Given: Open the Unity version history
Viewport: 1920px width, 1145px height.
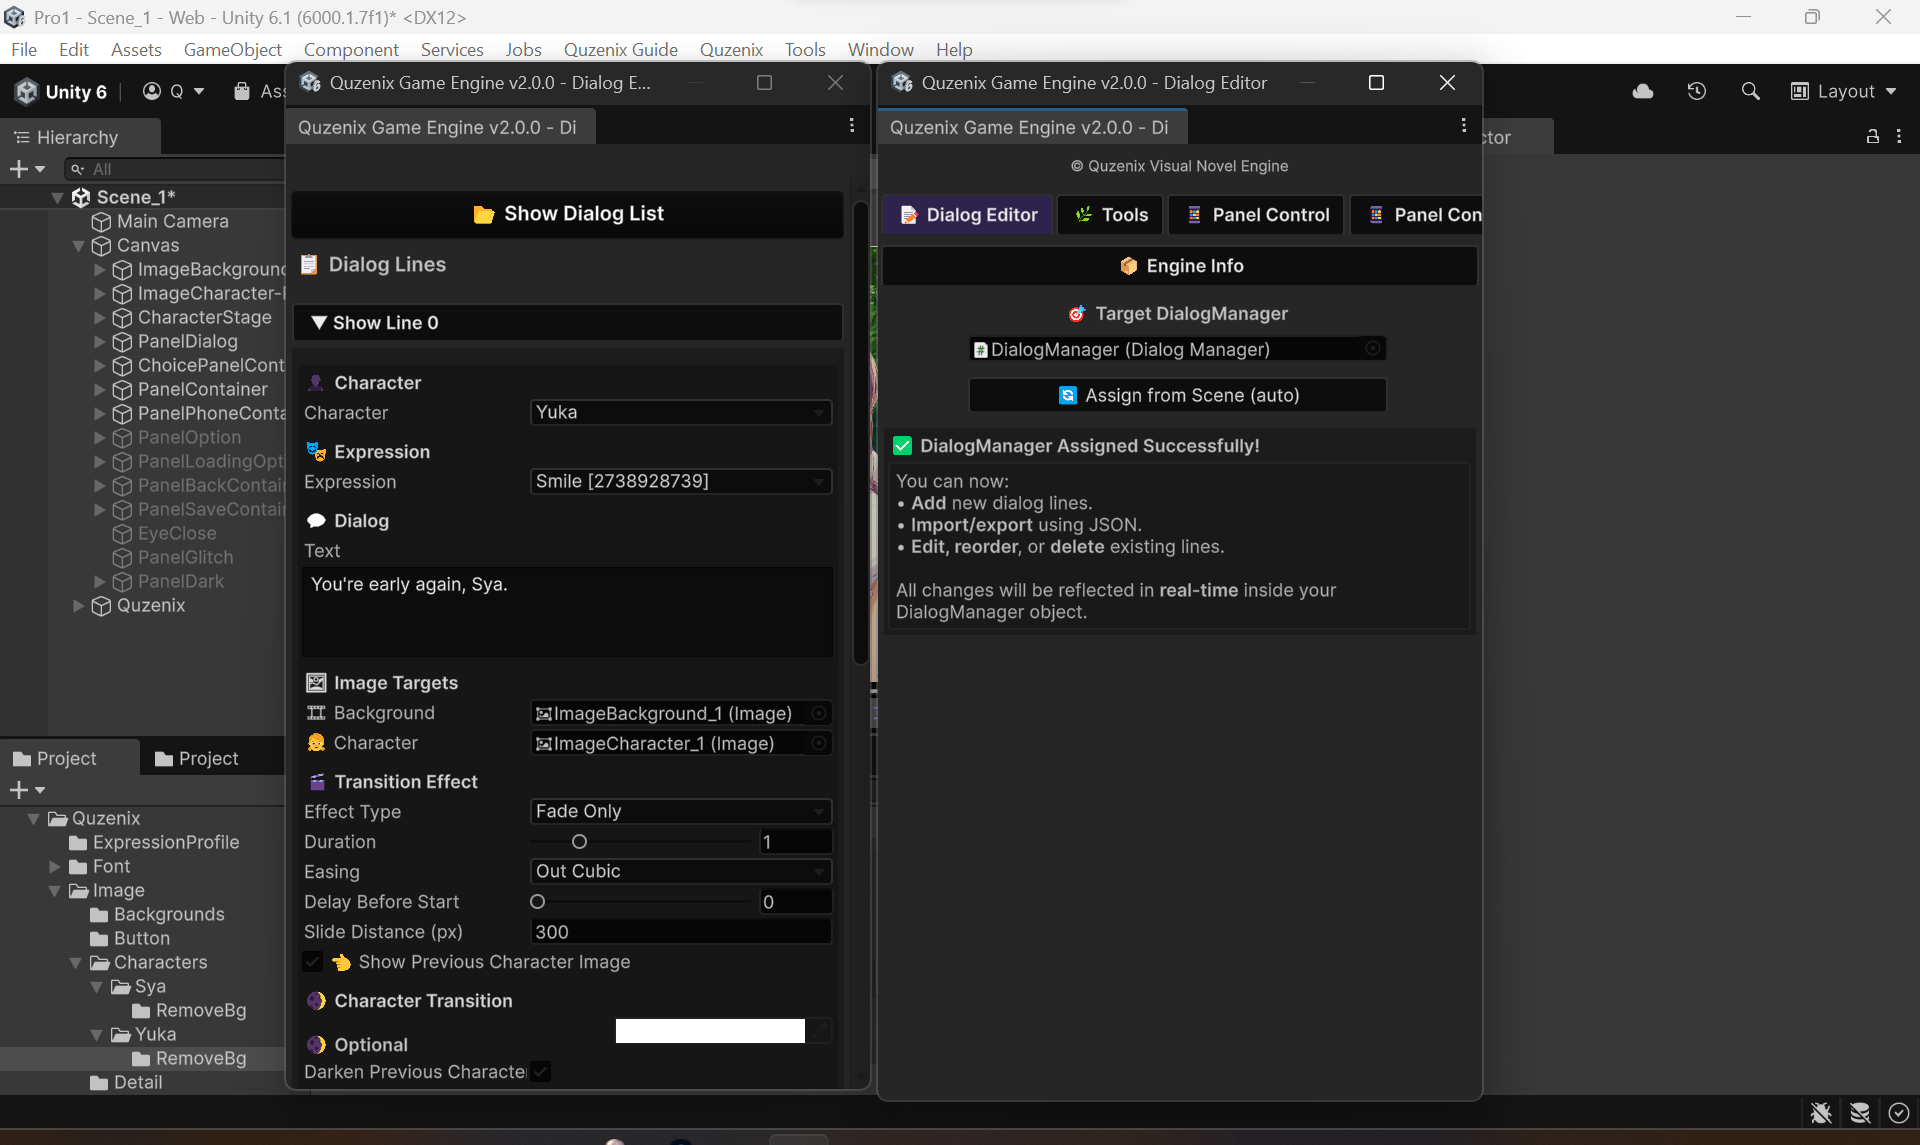Looking at the screenshot, I should point(1696,91).
